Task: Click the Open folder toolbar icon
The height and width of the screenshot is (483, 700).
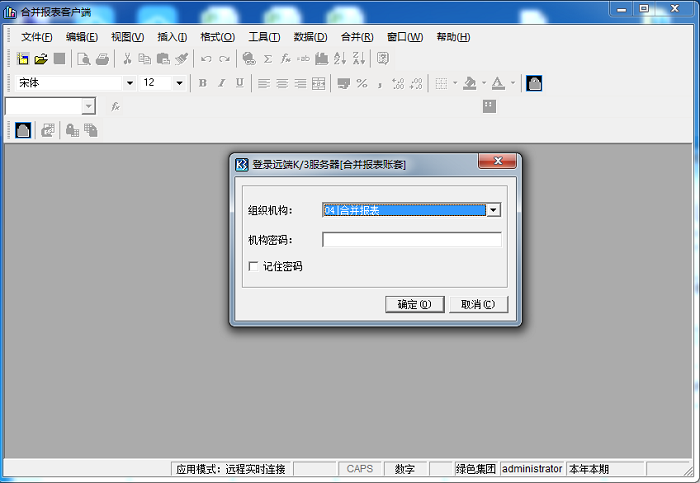Action: 41,59
